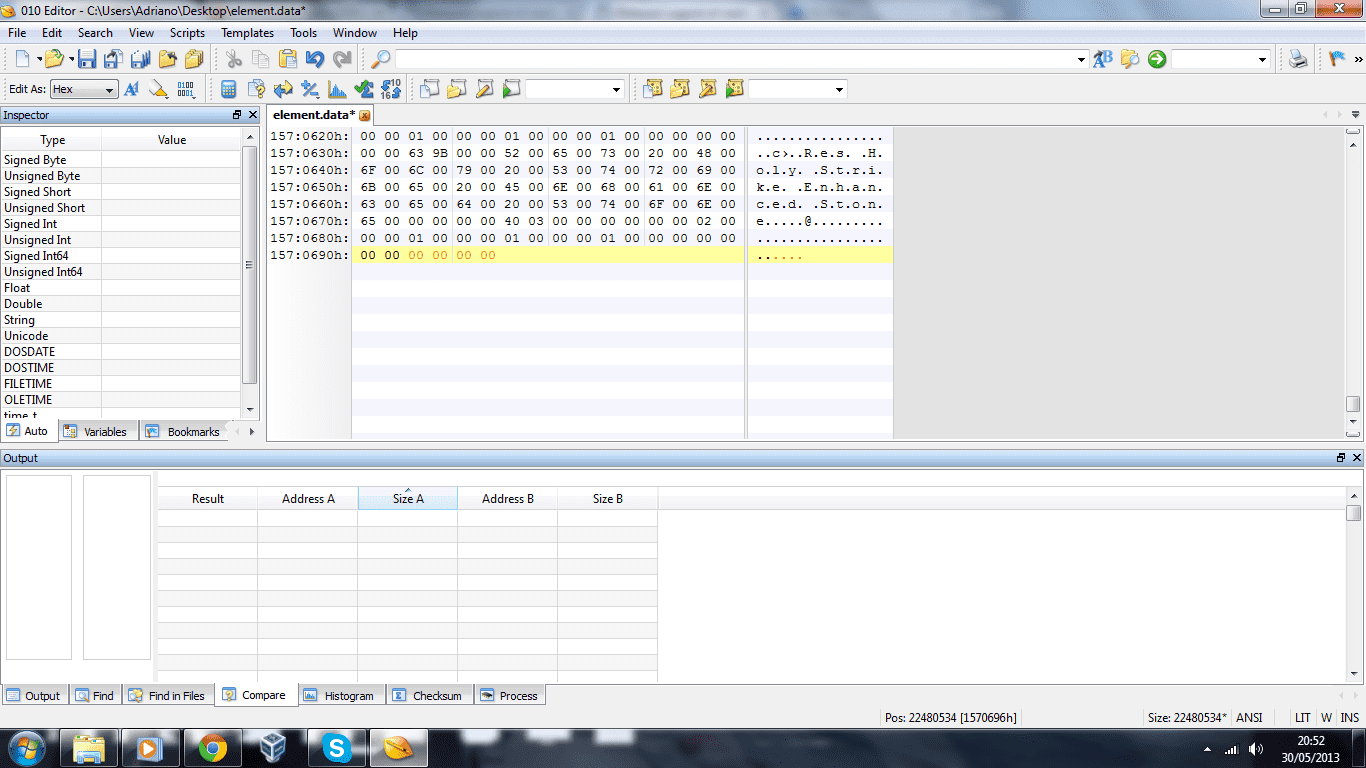This screenshot has width=1366, height=768.
Task: Click the Type column header in Inspector
Action: 52,139
